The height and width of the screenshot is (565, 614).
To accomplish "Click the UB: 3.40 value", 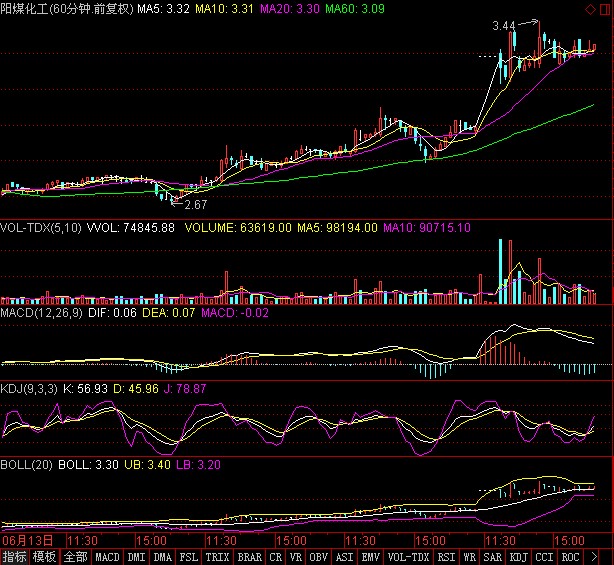I will (147, 464).
